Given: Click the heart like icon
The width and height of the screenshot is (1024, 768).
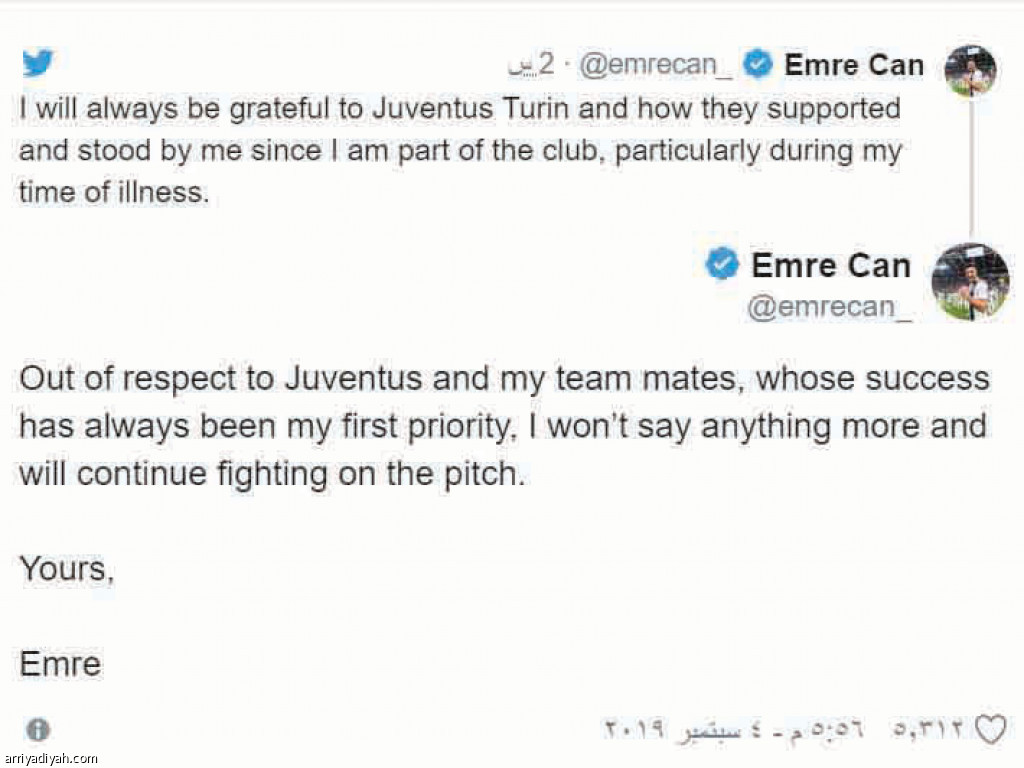Looking at the screenshot, I should (990, 729).
